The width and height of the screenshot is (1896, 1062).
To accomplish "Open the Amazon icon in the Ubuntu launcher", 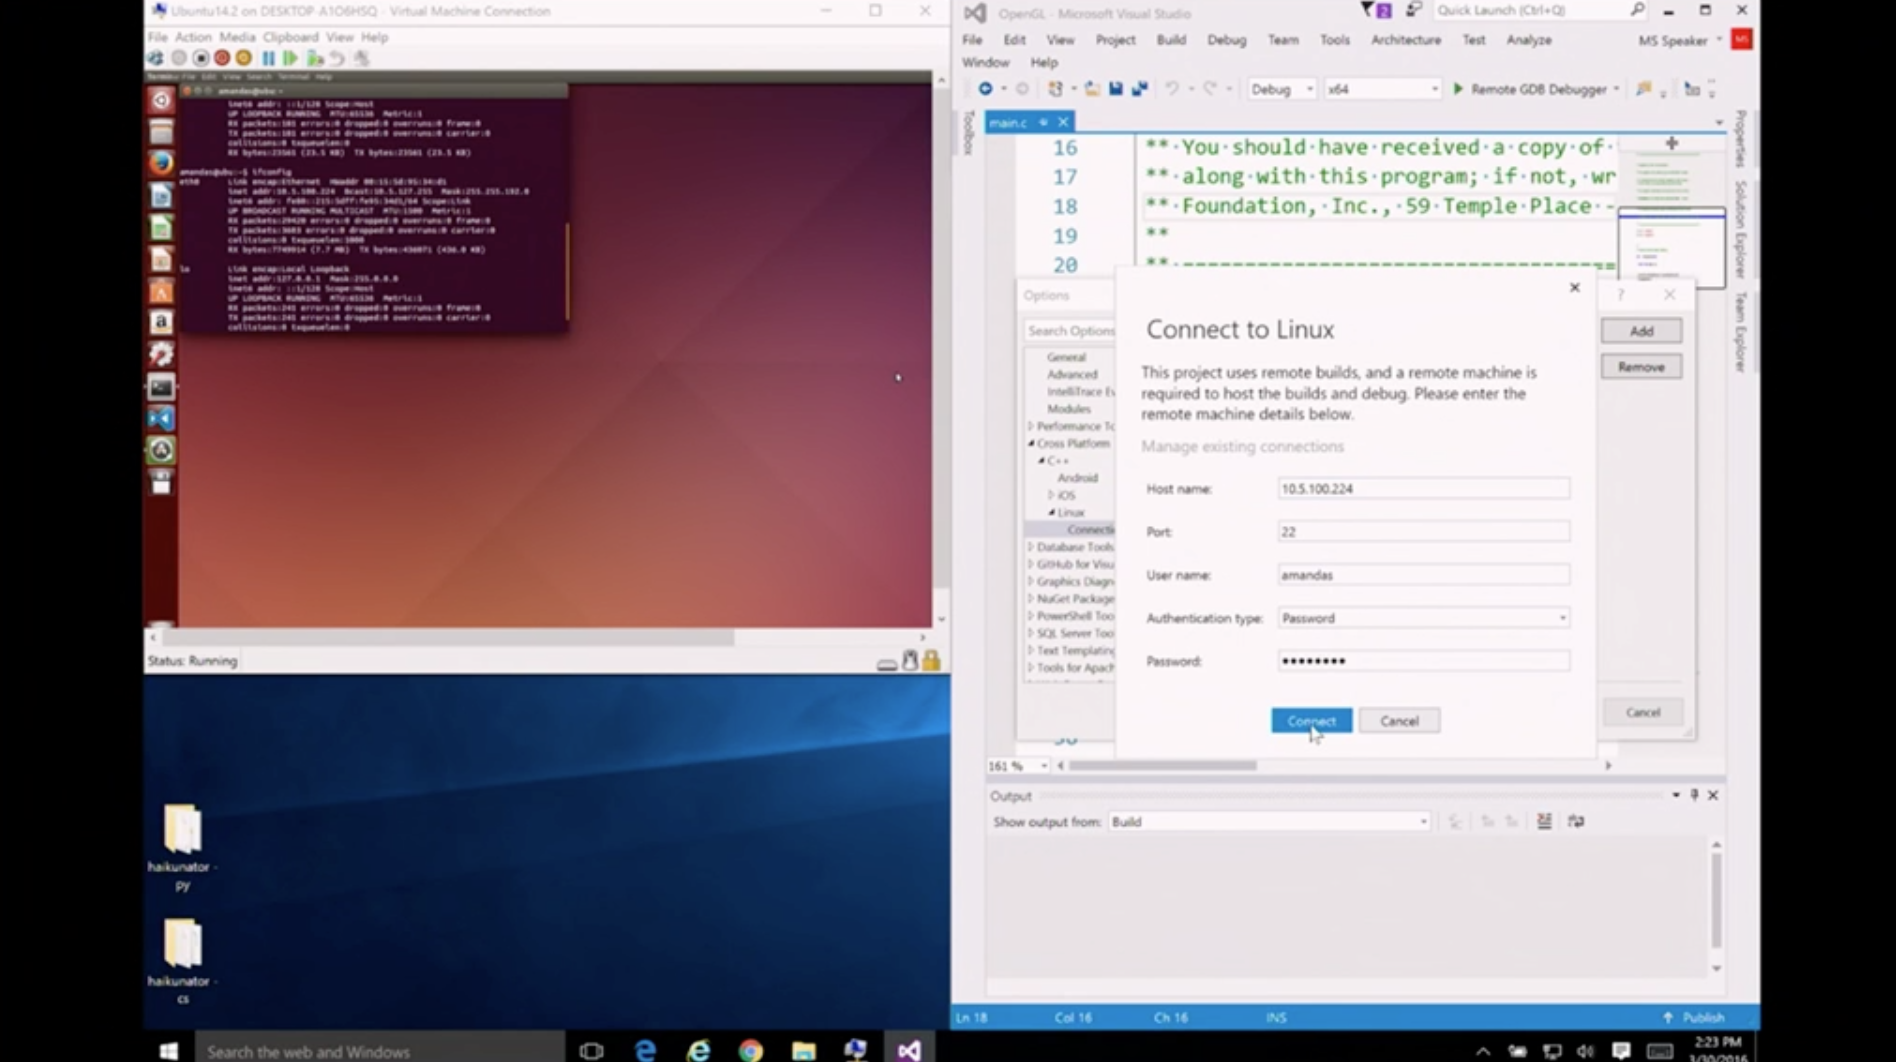I will tap(161, 322).
